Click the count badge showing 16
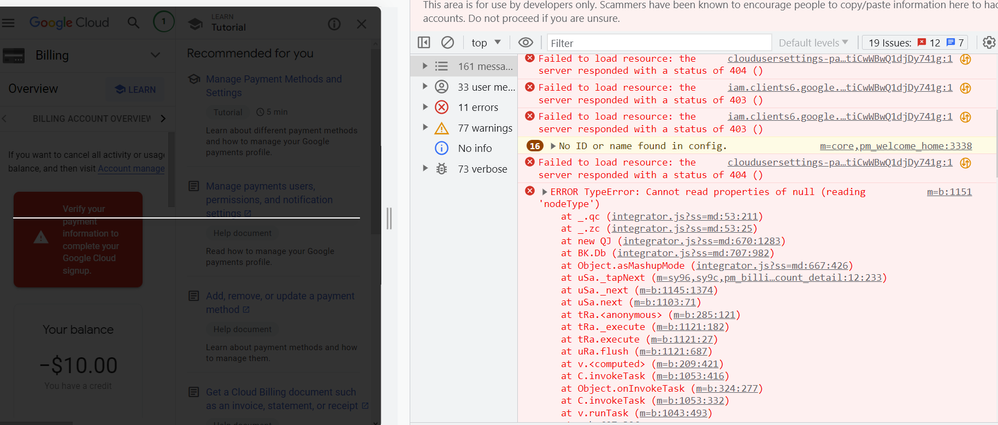This screenshot has width=998, height=425. point(535,146)
